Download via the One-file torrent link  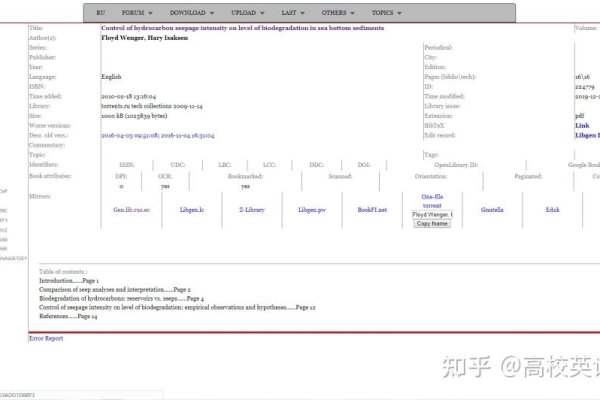pos(432,201)
